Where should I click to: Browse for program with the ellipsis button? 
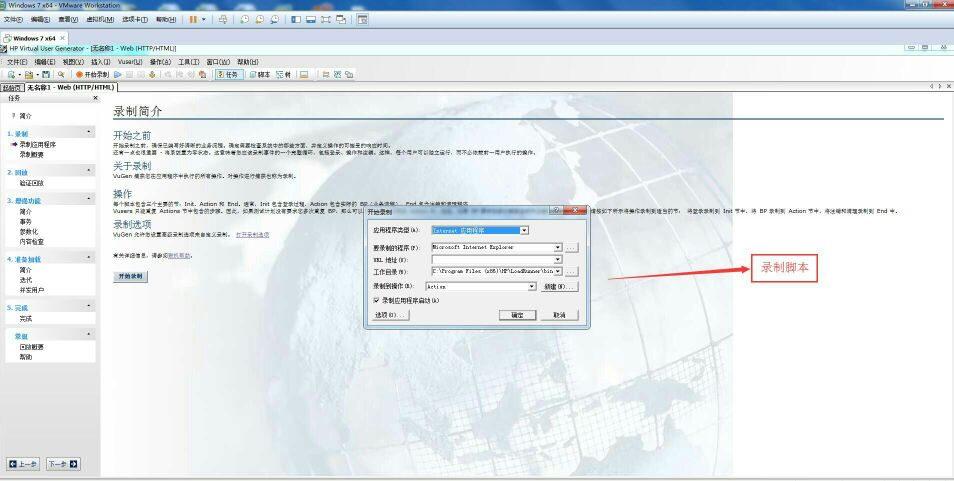(x=571, y=247)
